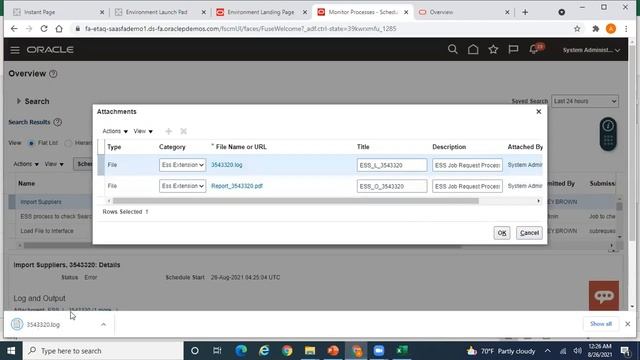Select the Import Suppliers row
Viewport: 640px width, 360px height.
51,202
